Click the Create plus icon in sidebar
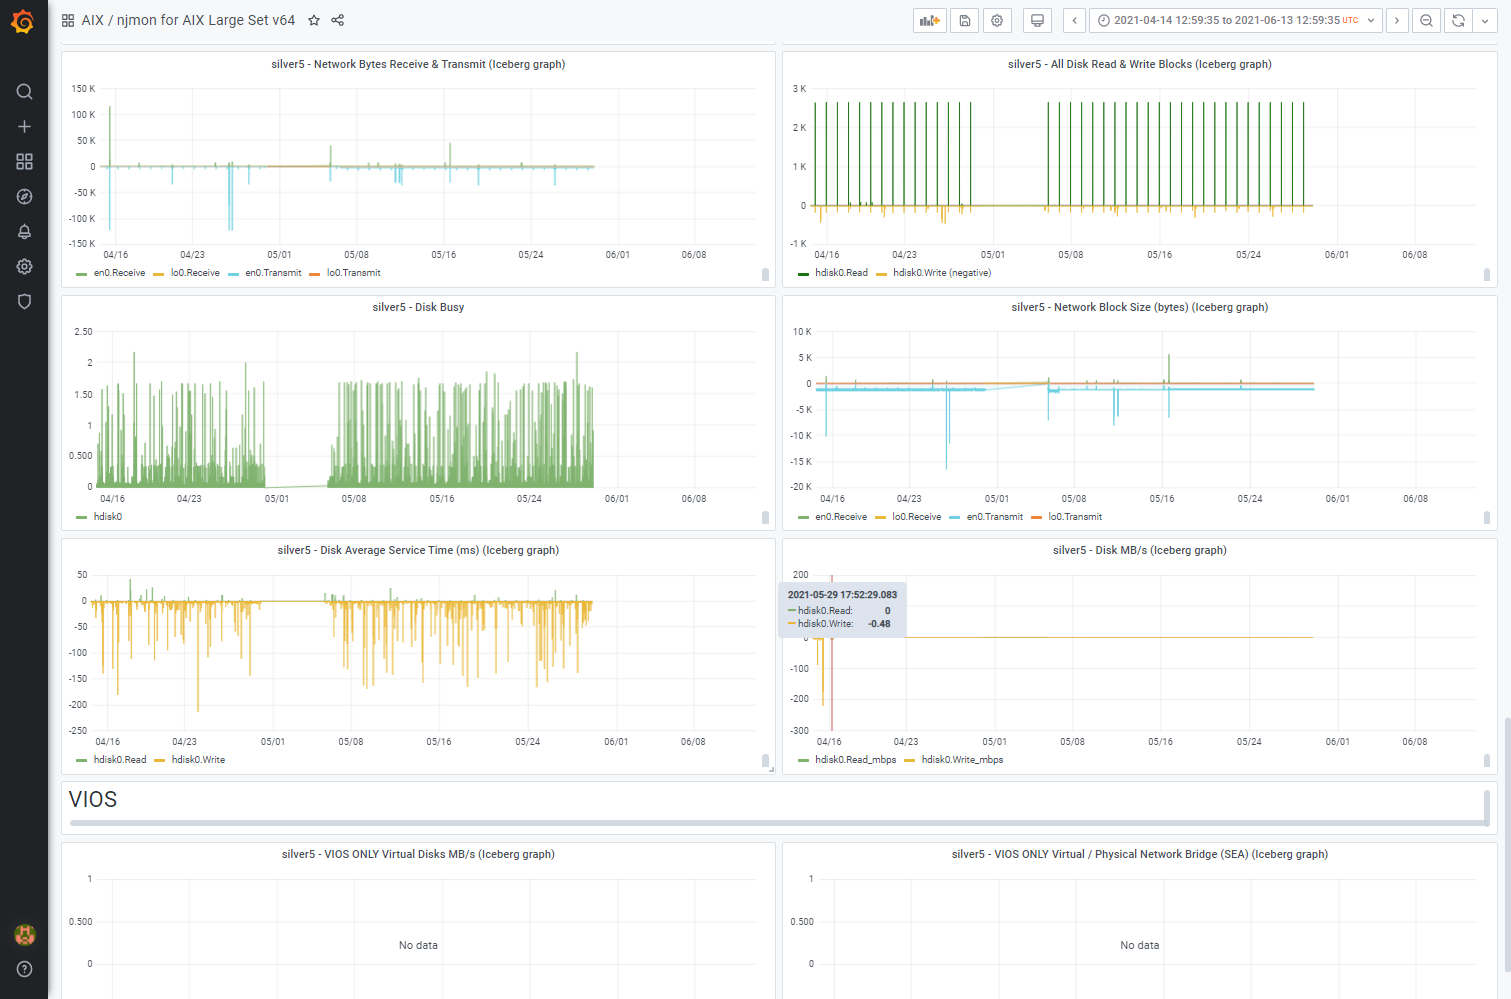 [x=24, y=127]
